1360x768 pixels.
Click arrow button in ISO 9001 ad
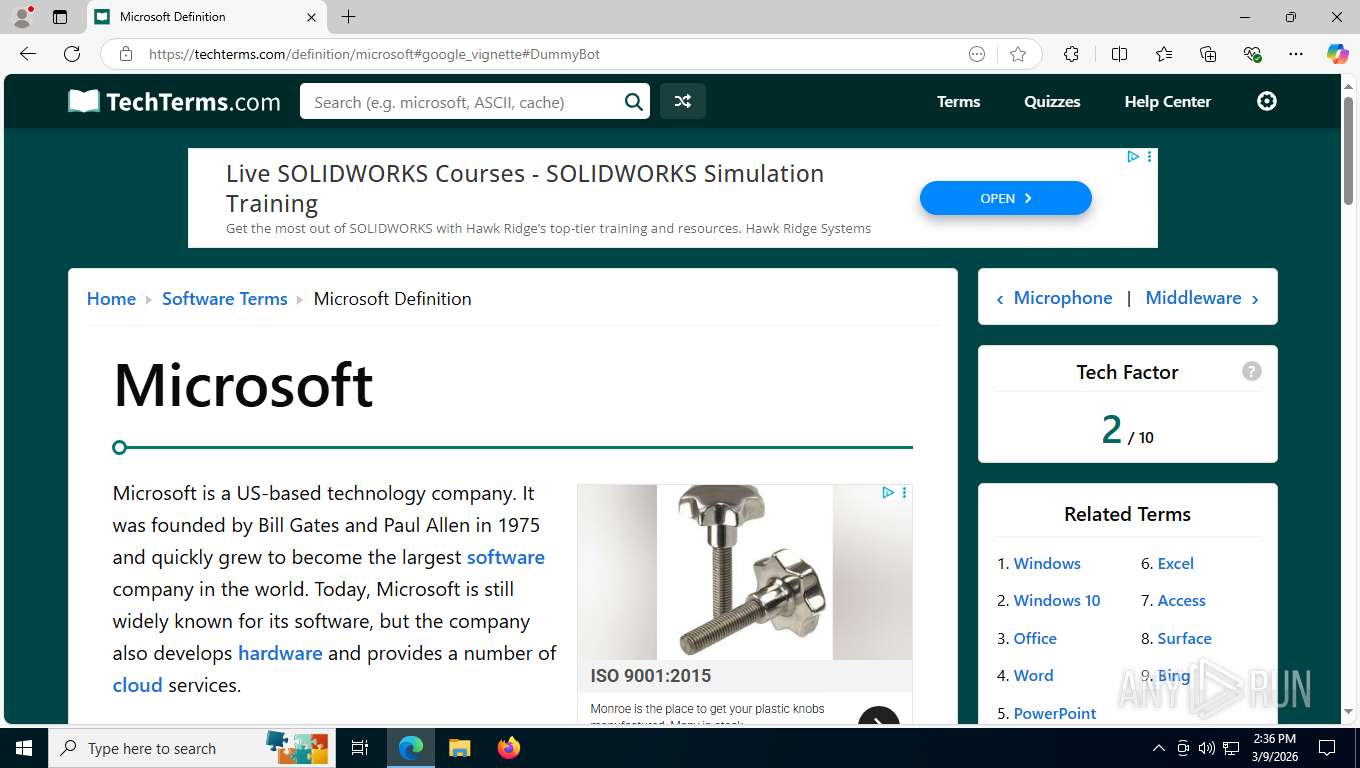pos(879,717)
